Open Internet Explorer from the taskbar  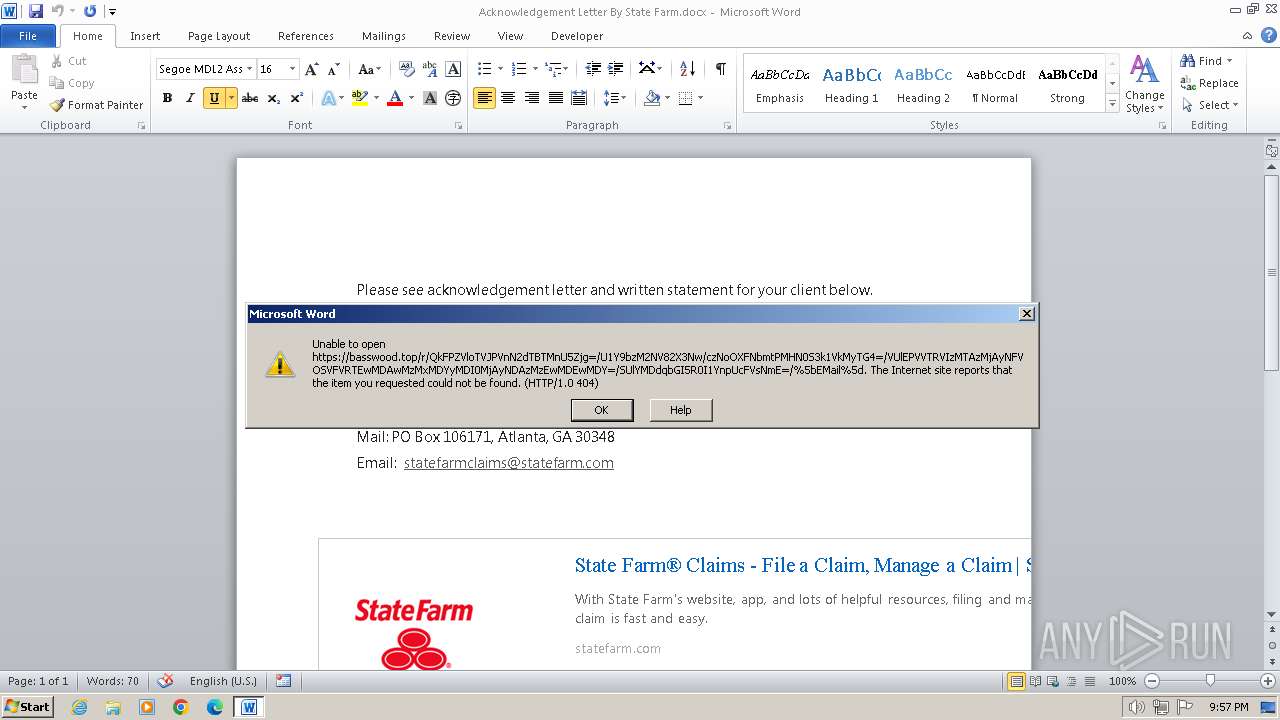[x=79, y=707]
